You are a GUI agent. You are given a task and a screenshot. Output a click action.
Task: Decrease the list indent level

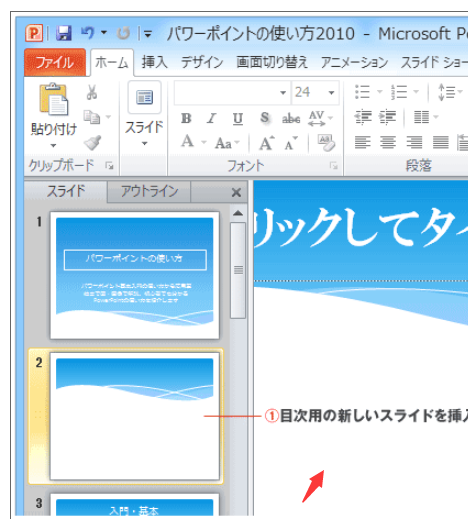(x=363, y=117)
